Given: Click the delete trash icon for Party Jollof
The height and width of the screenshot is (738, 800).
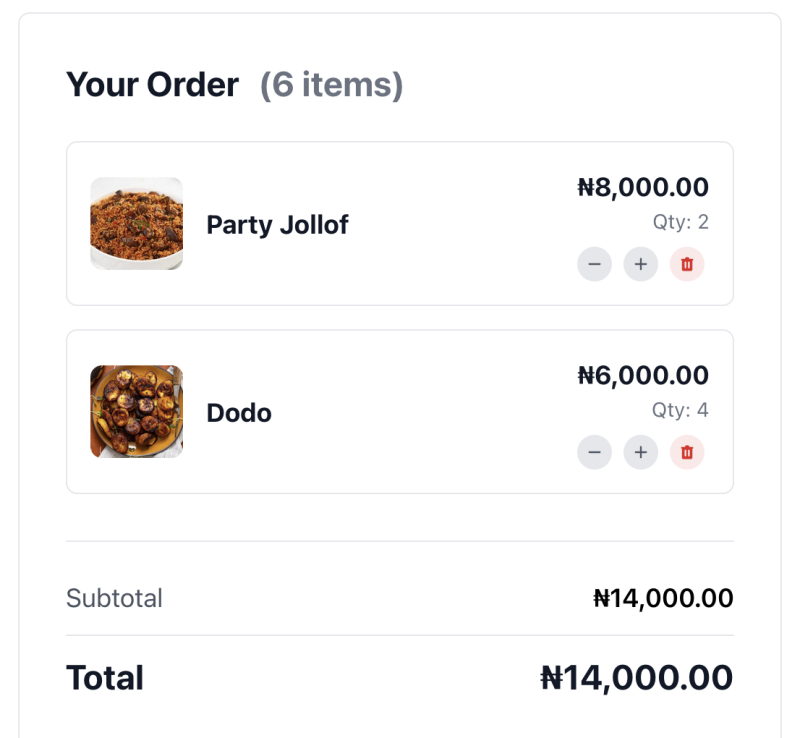Looking at the screenshot, I should coord(687,264).
